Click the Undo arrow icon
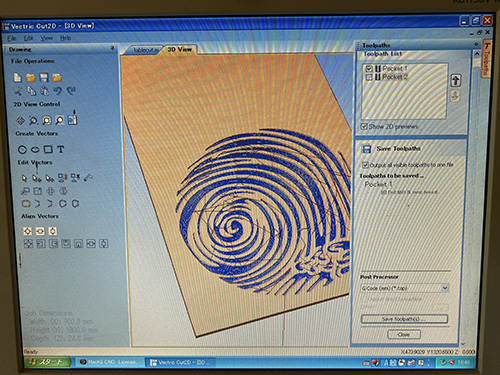This screenshot has height=375, width=500. pos(58,91)
